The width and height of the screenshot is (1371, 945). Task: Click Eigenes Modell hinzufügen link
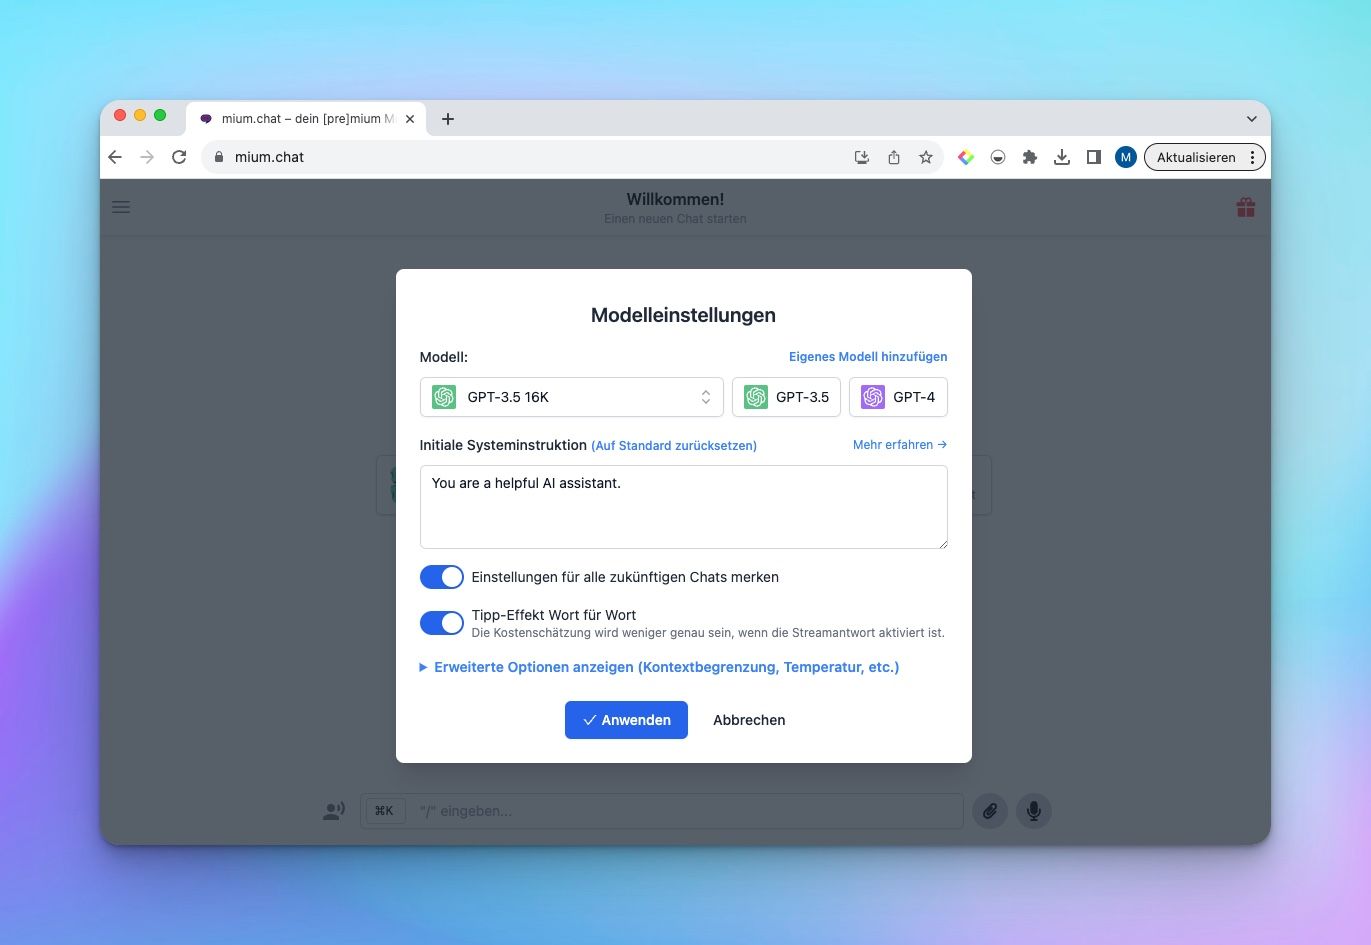[x=868, y=357]
